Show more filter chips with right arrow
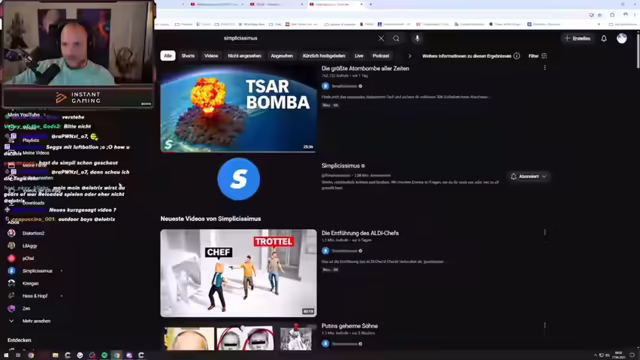The width and height of the screenshot is (640, 360). coord(410,56)
